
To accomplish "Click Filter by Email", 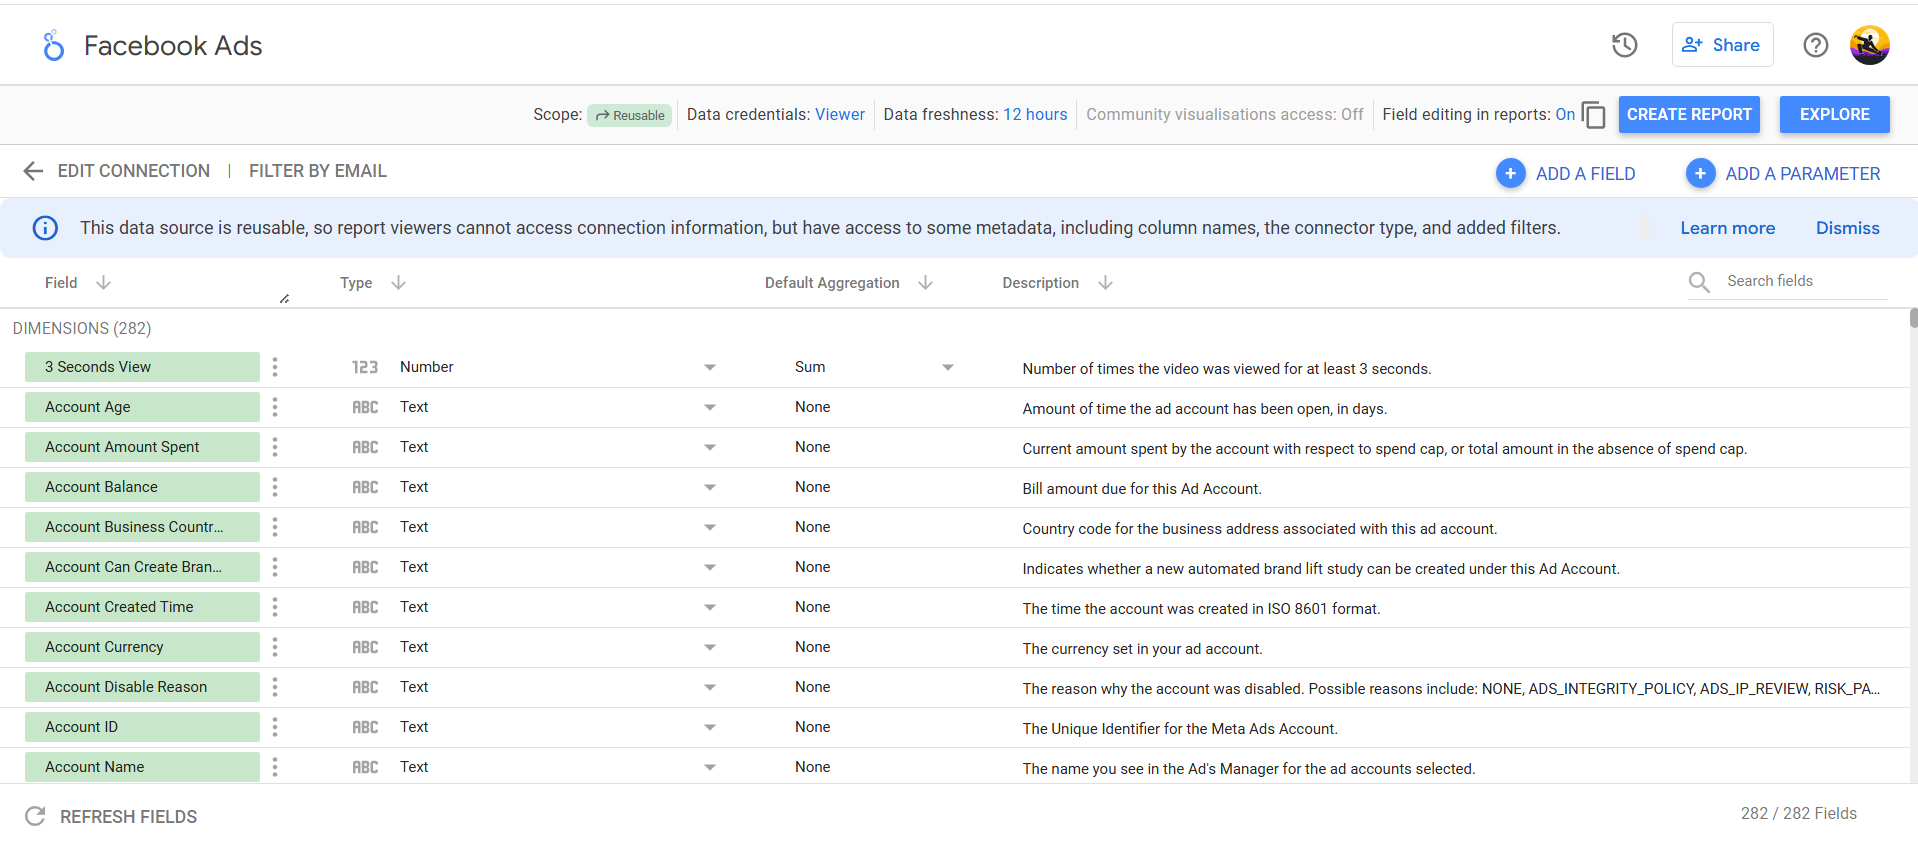I will [318, 171].
